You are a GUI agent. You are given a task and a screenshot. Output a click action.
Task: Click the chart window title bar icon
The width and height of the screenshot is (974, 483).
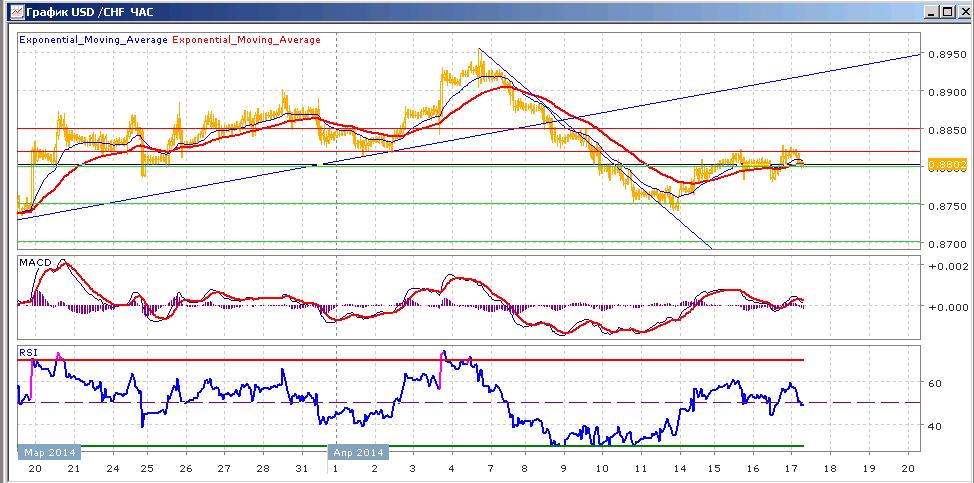(x=16, y=11)
